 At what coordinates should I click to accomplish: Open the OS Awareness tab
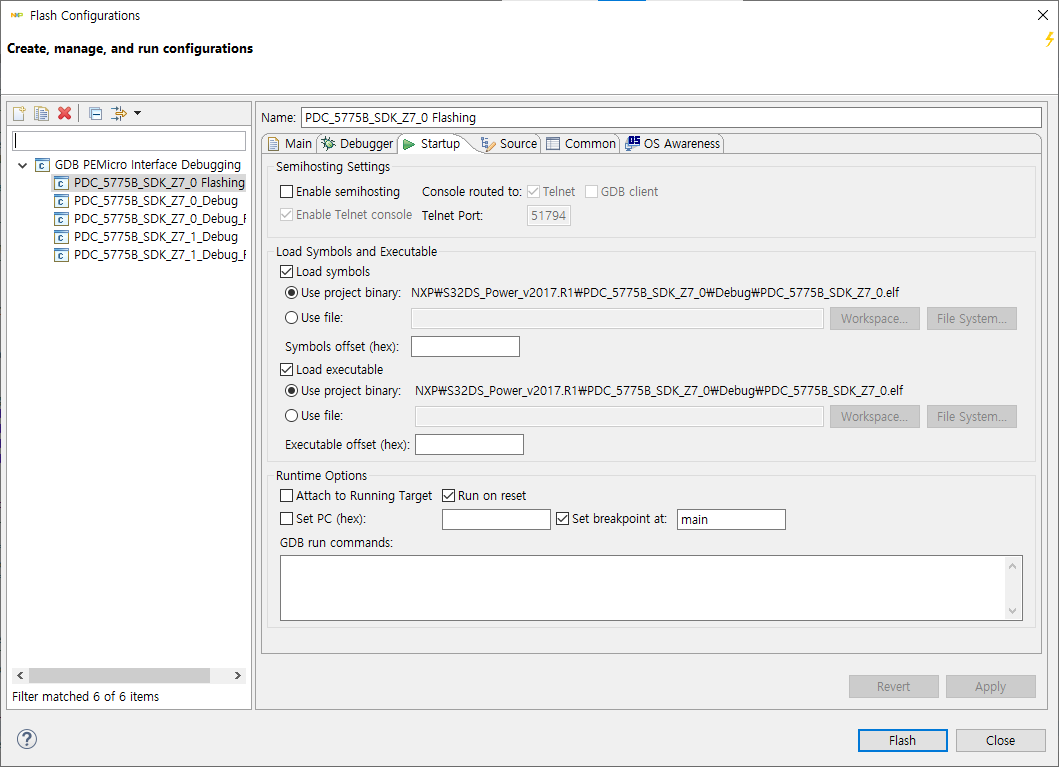[673, 144]
